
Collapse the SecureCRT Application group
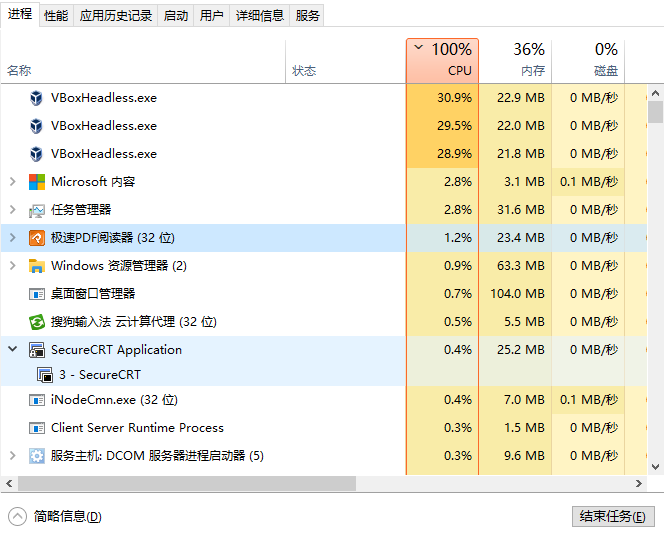[x=12, y=350]
